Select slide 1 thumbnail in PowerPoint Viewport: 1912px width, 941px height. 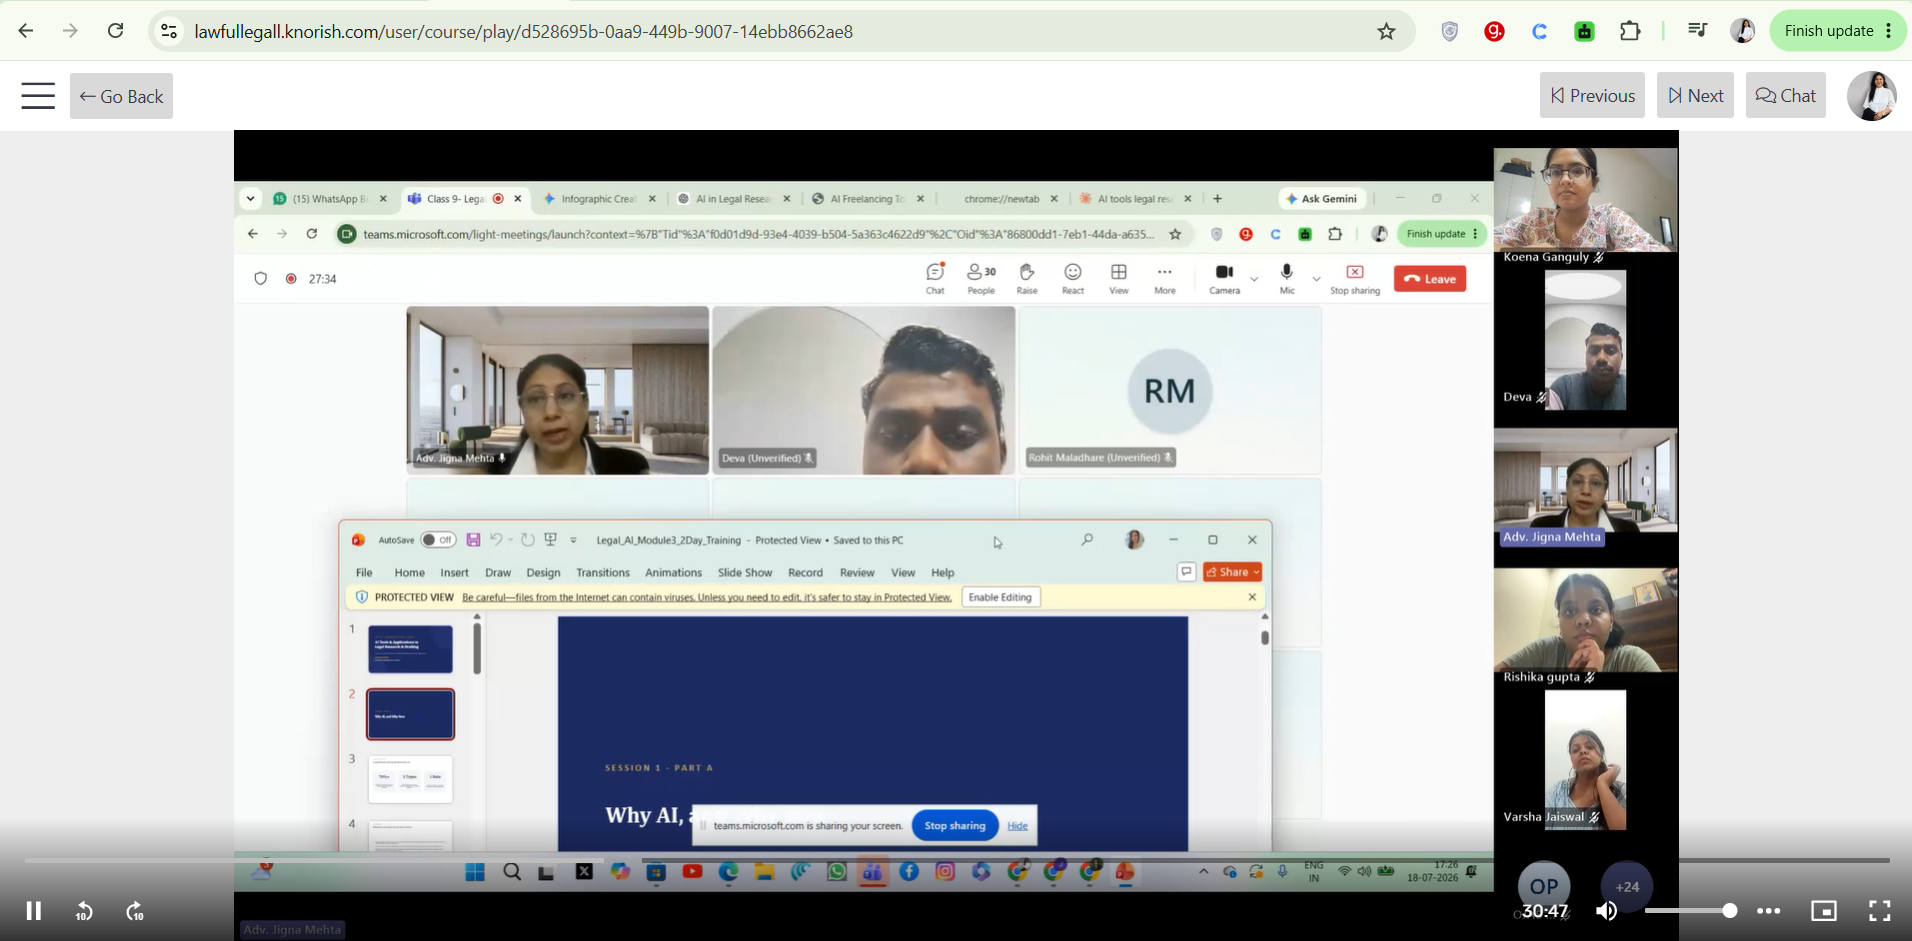(x=410, y=649)
